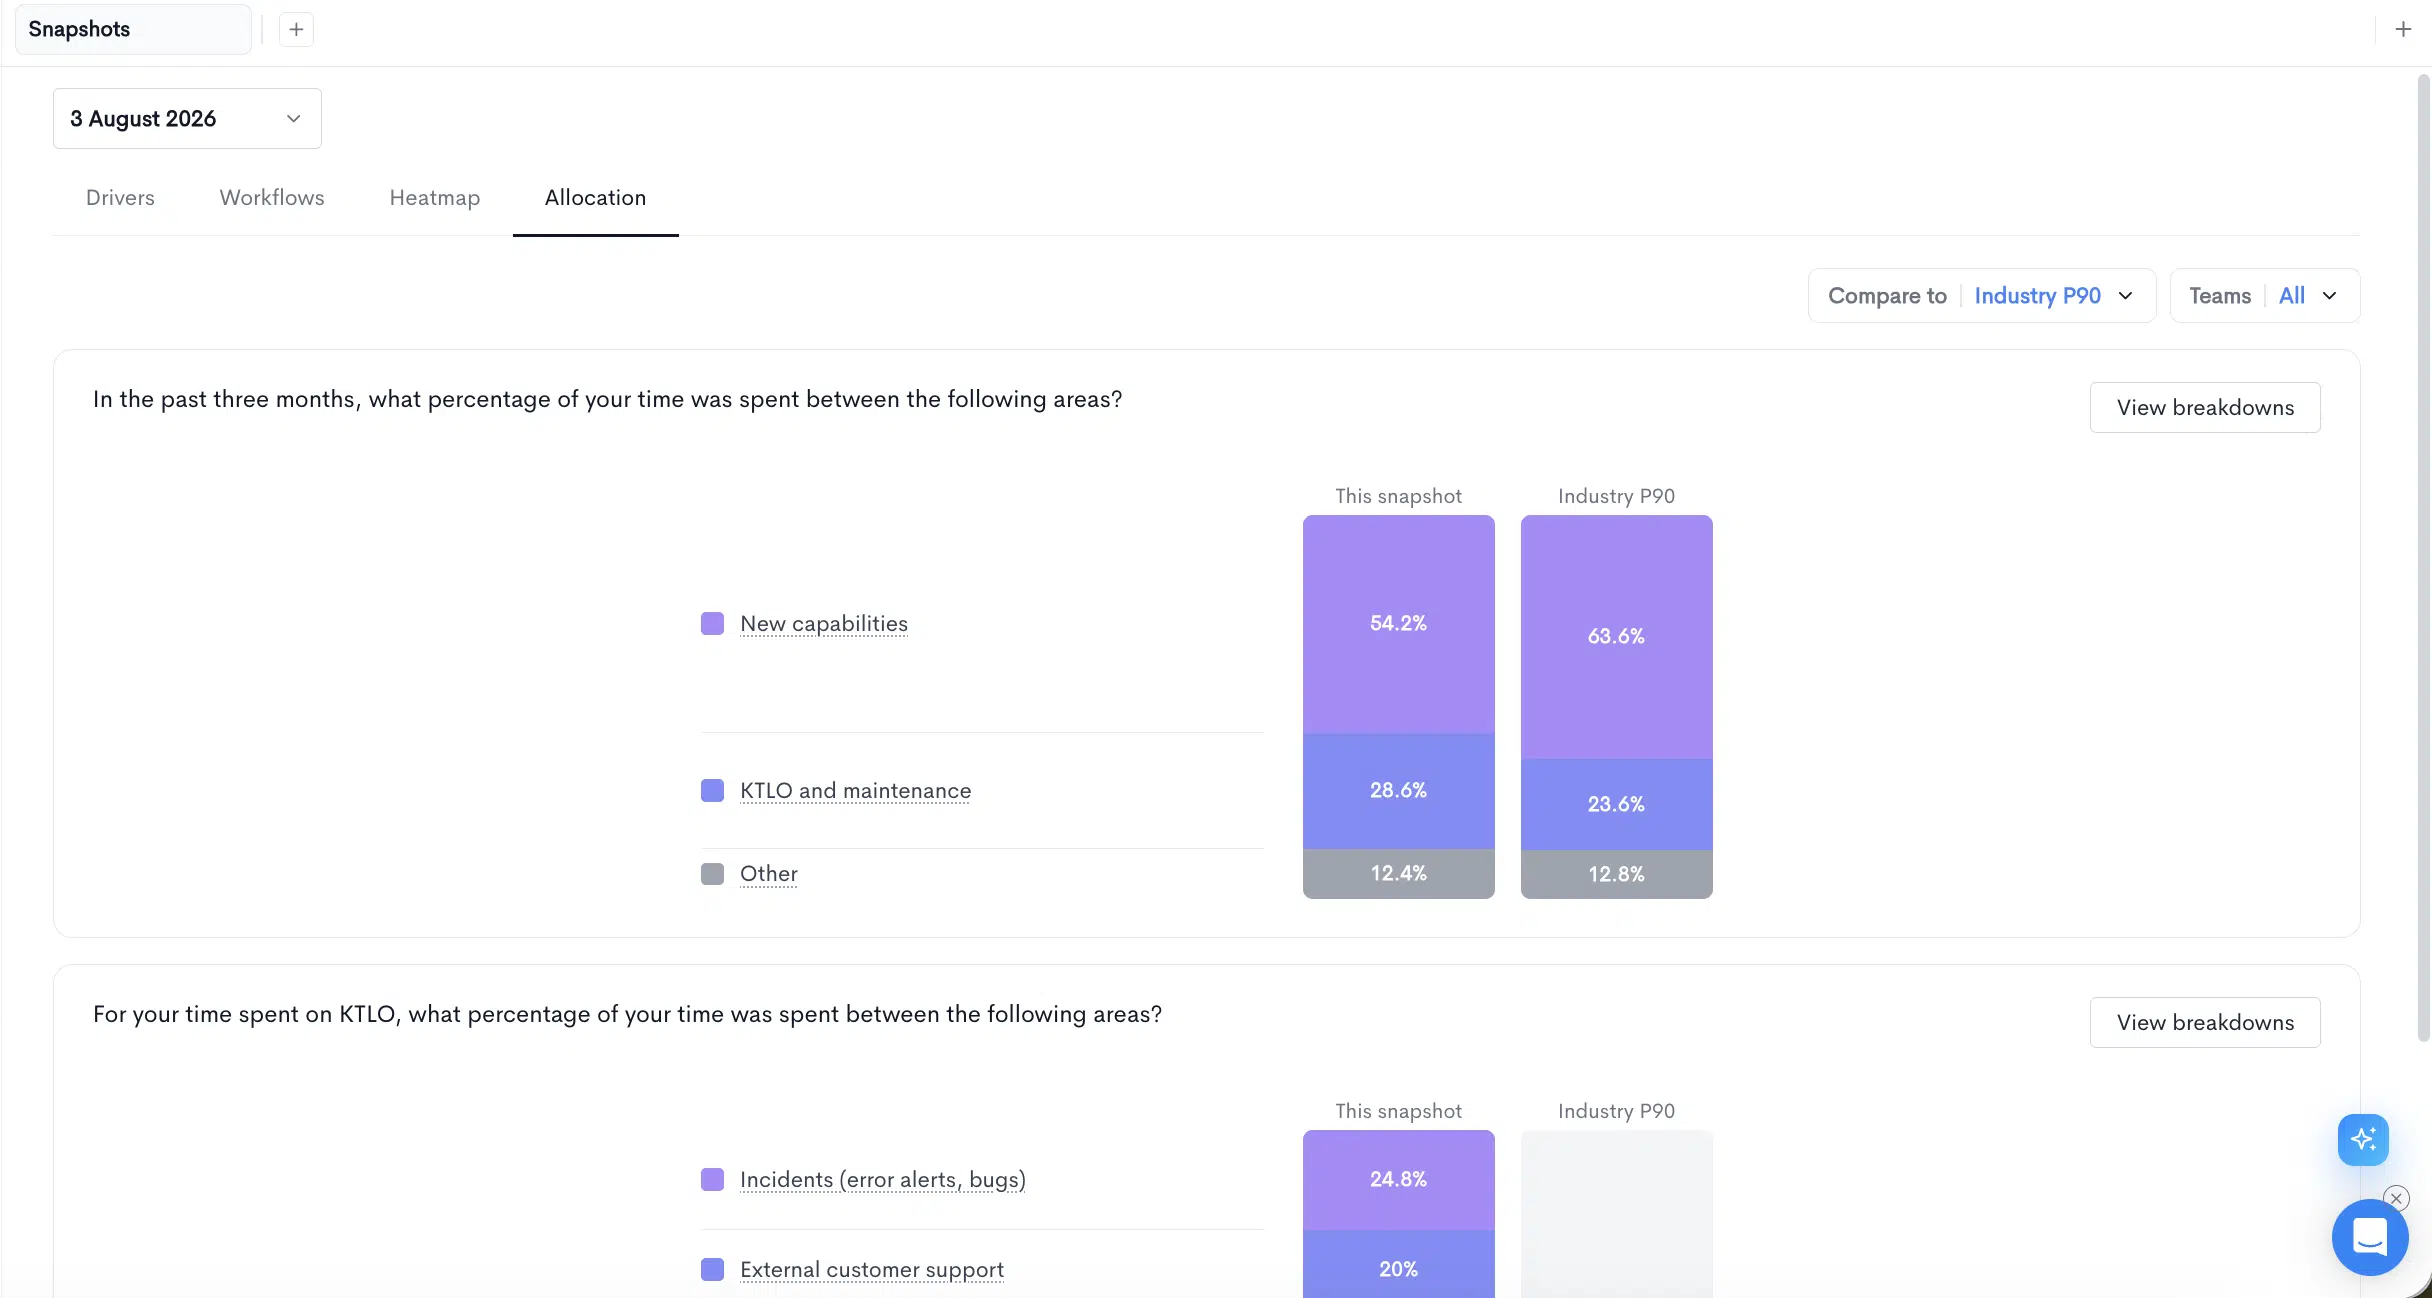
Task: Click the 23.6% Industry P90 segment
Action: tap(1616, 804)
